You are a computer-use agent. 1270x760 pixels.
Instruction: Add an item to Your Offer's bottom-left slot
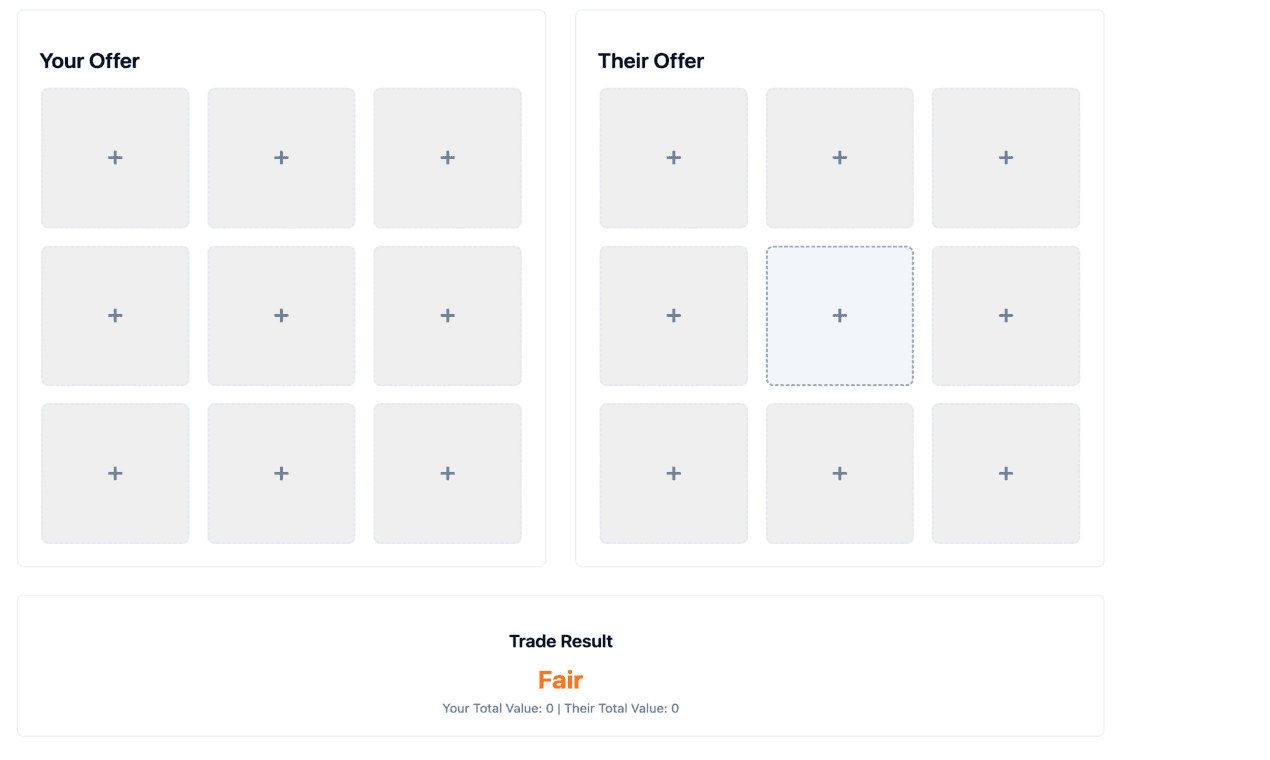click(114, 473)
